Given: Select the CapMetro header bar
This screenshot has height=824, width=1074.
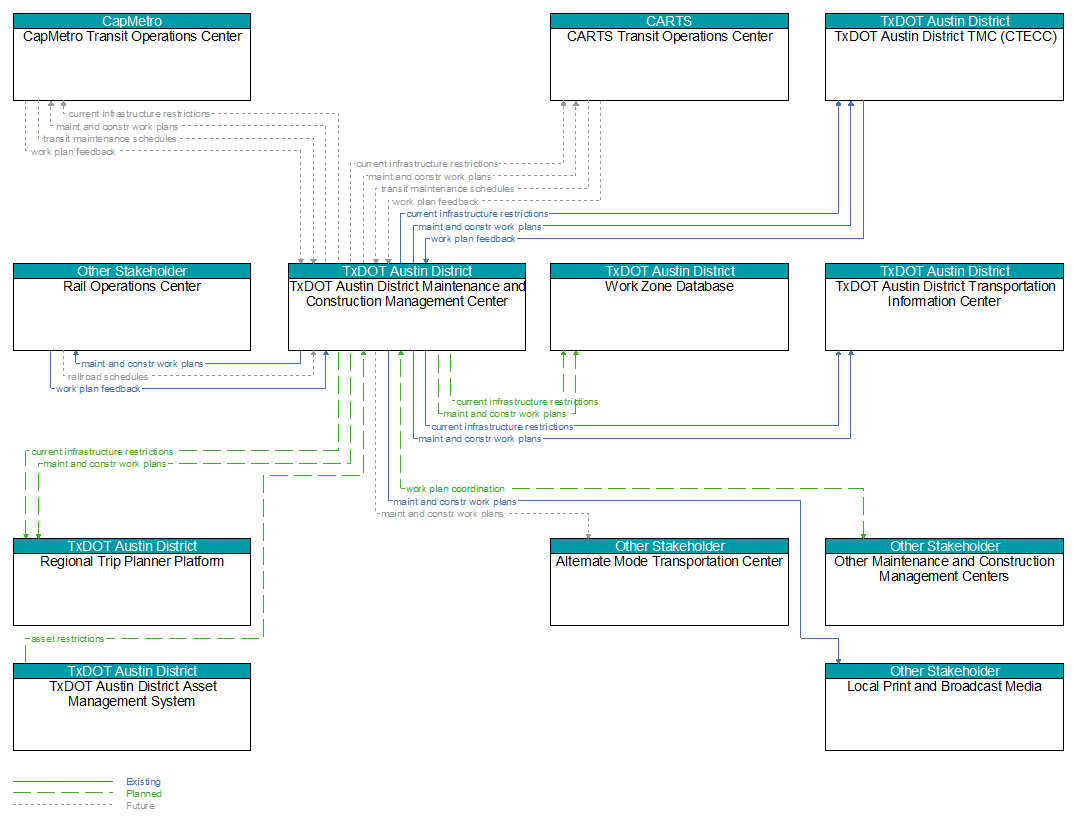Looking at the screenshot, I should (132, 21).
